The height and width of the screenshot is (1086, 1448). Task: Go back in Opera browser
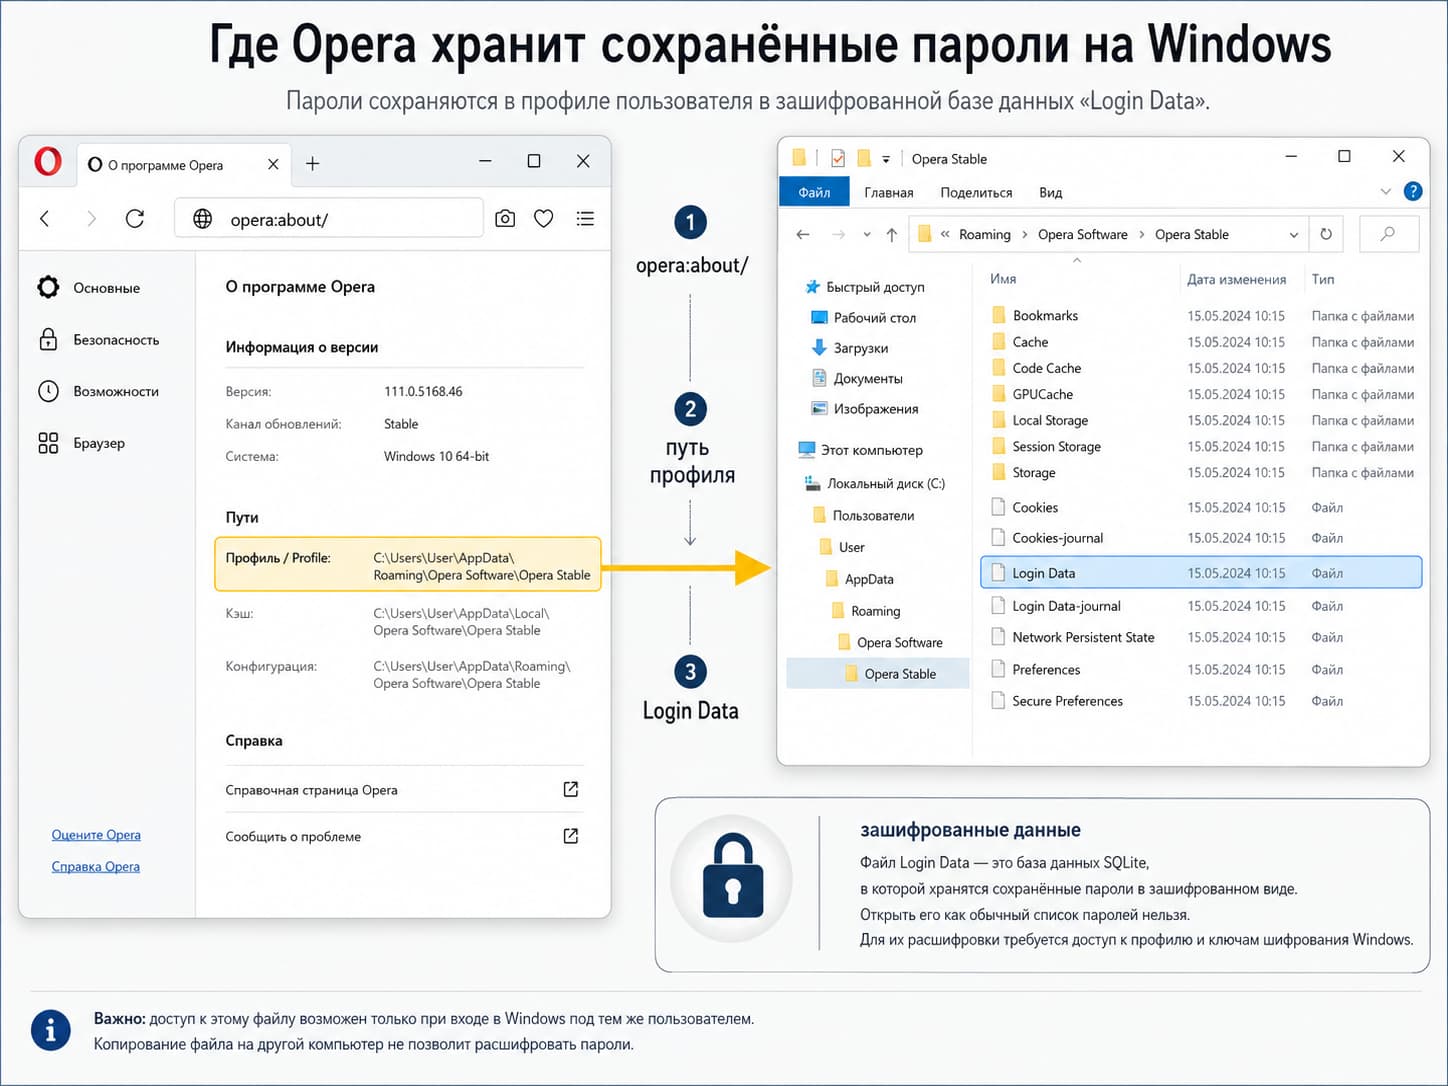coord(45,218)
